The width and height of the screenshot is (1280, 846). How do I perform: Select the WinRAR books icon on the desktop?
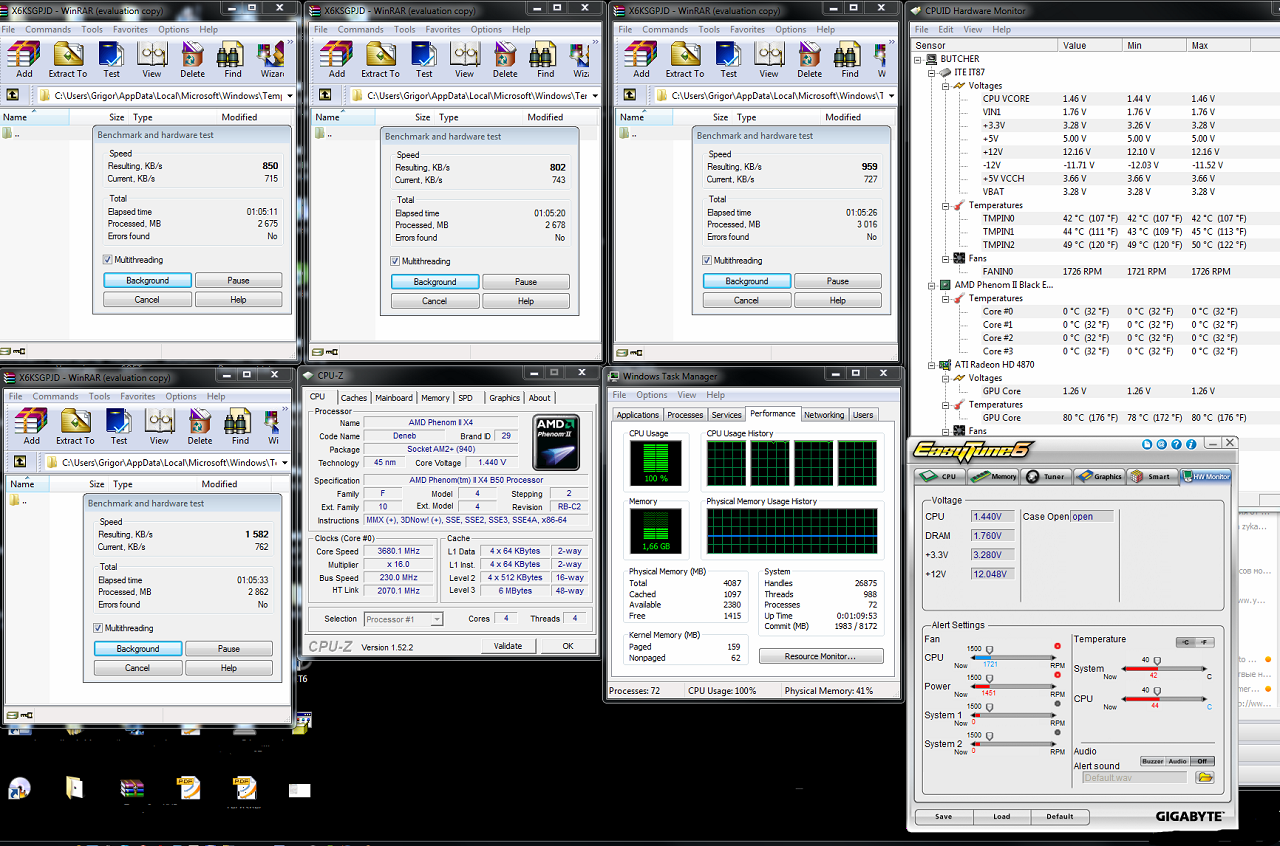132,788
